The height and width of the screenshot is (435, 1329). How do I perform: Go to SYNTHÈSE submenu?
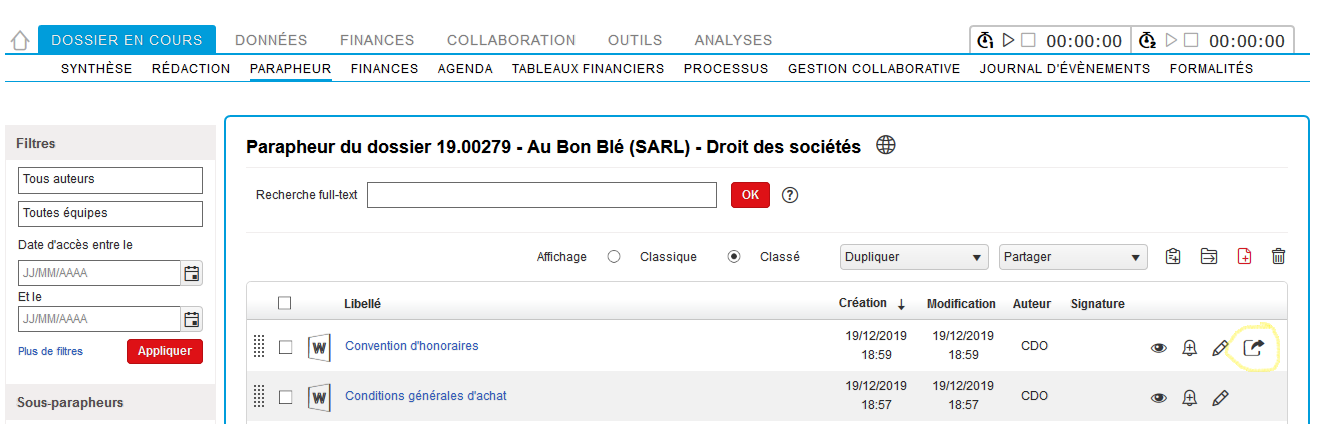pos(96,69)
